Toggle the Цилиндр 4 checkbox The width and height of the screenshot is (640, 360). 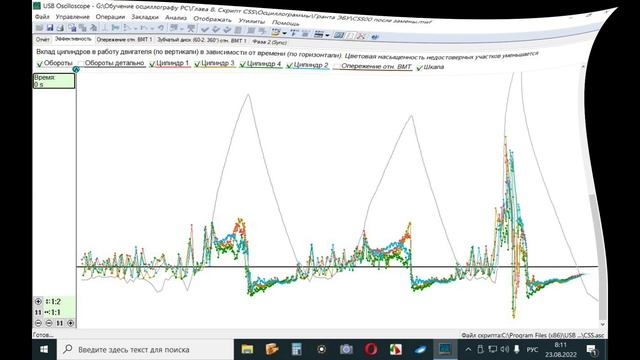click(x=243, y=64)
